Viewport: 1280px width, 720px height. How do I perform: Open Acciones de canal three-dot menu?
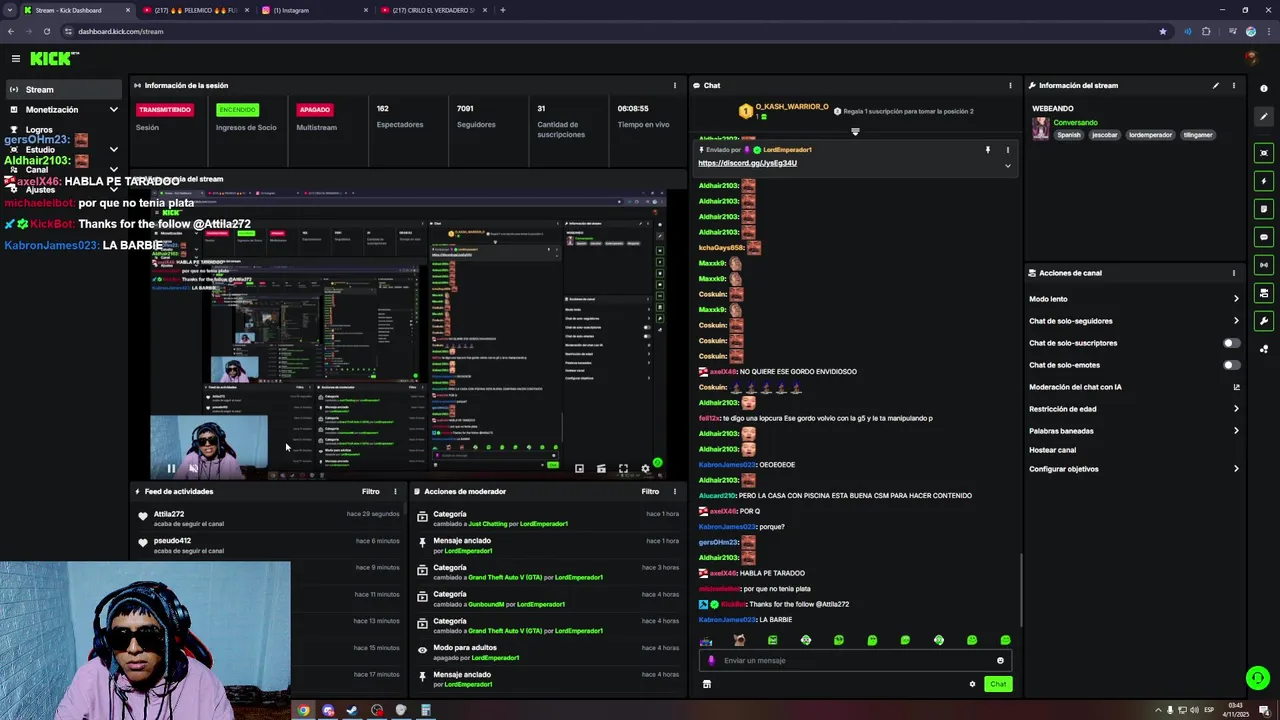(1234, 273)
